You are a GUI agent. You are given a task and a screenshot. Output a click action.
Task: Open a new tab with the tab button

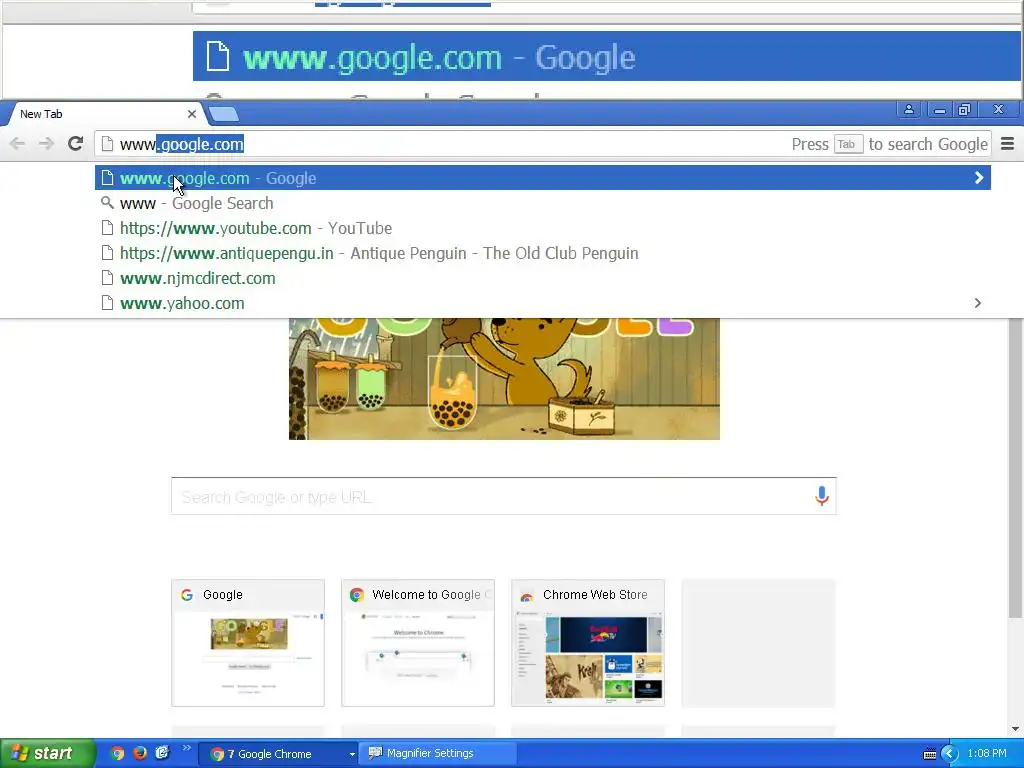coord(224,114)
